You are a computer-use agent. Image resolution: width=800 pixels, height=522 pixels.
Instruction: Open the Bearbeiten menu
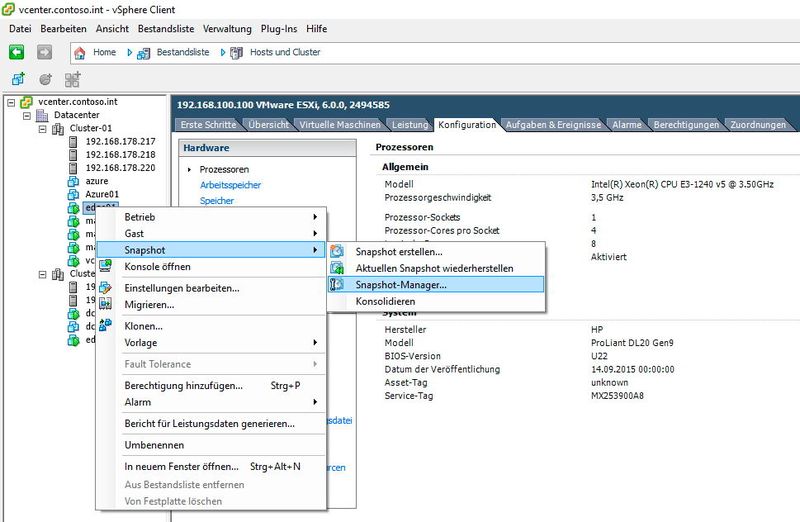tap(63, 29)
